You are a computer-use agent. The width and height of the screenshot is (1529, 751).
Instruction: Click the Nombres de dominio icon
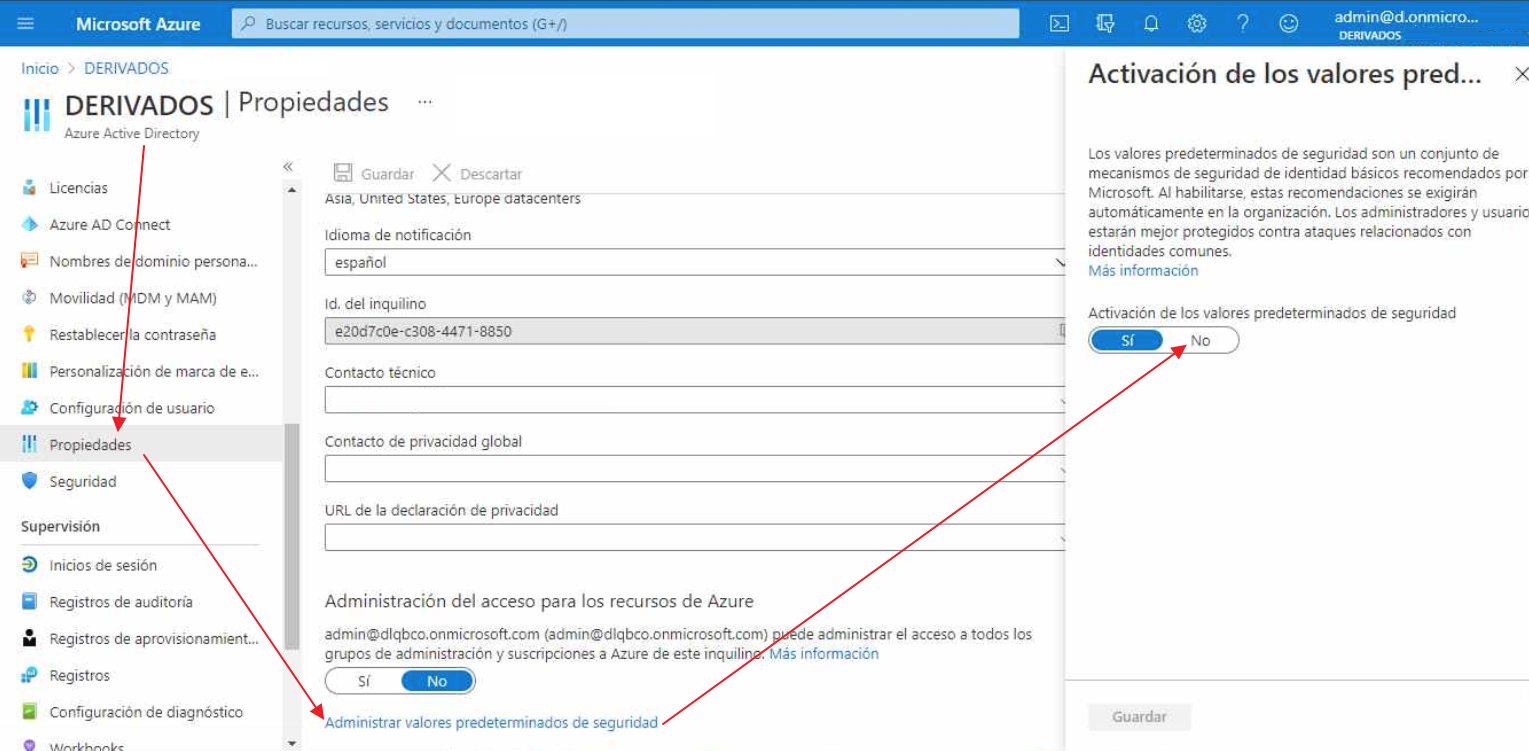coord(29,261)
